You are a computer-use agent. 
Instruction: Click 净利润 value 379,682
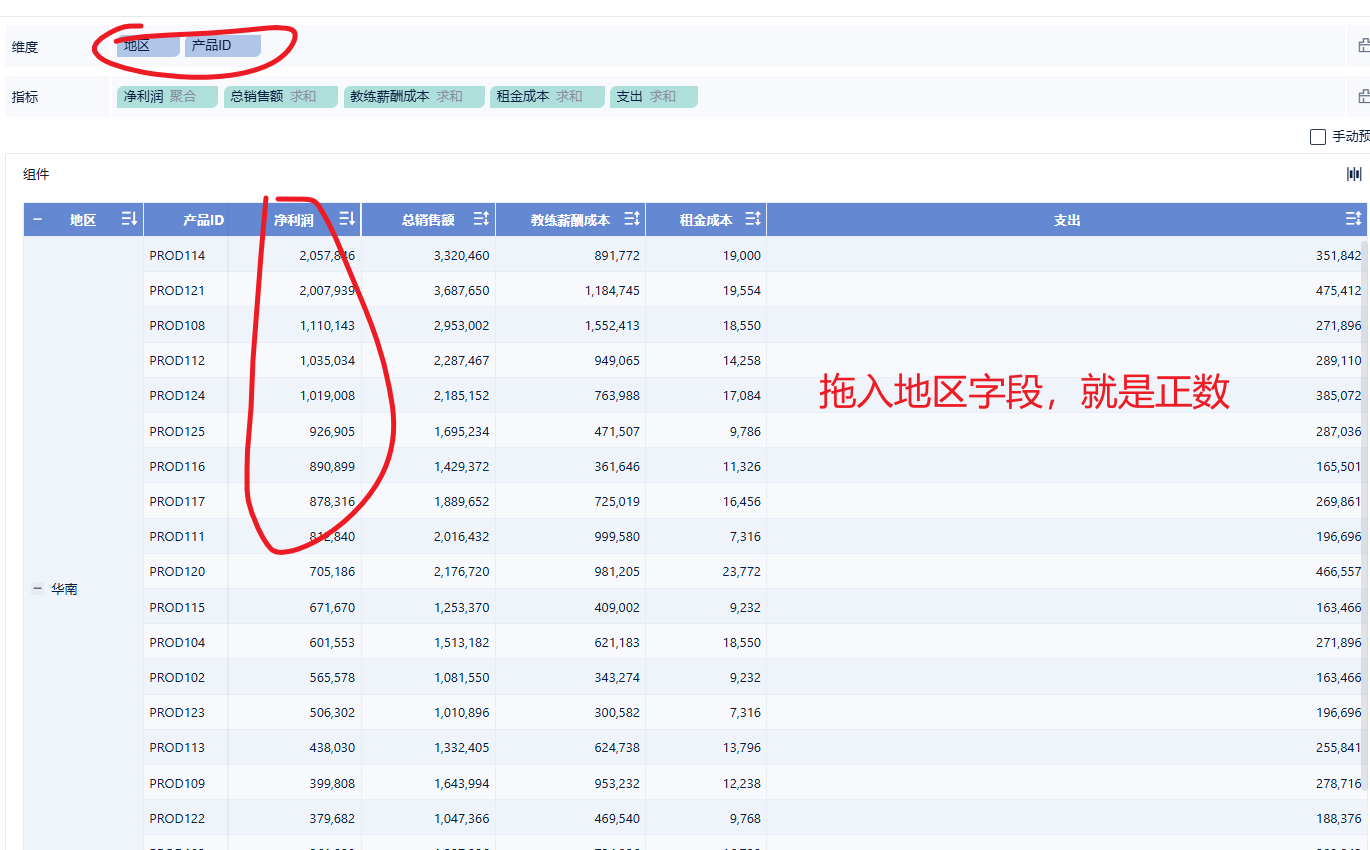point(332,818)
